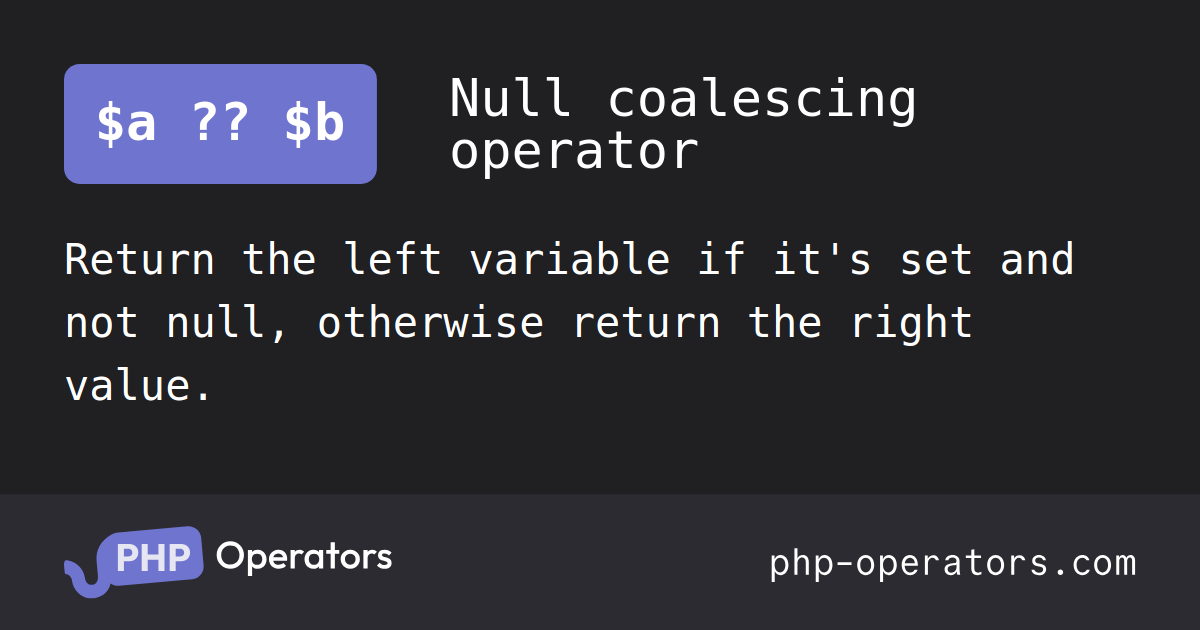Click the Operators logo text

click(304, 557)
